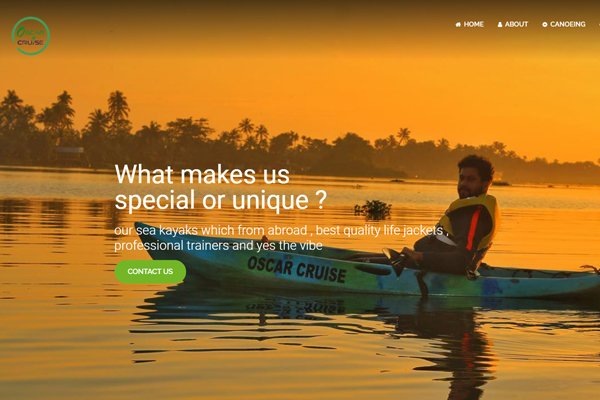600x400 pixels.
Task: Click the green Contact Us button
Action: pyautogui.click(x=150, y=271)
